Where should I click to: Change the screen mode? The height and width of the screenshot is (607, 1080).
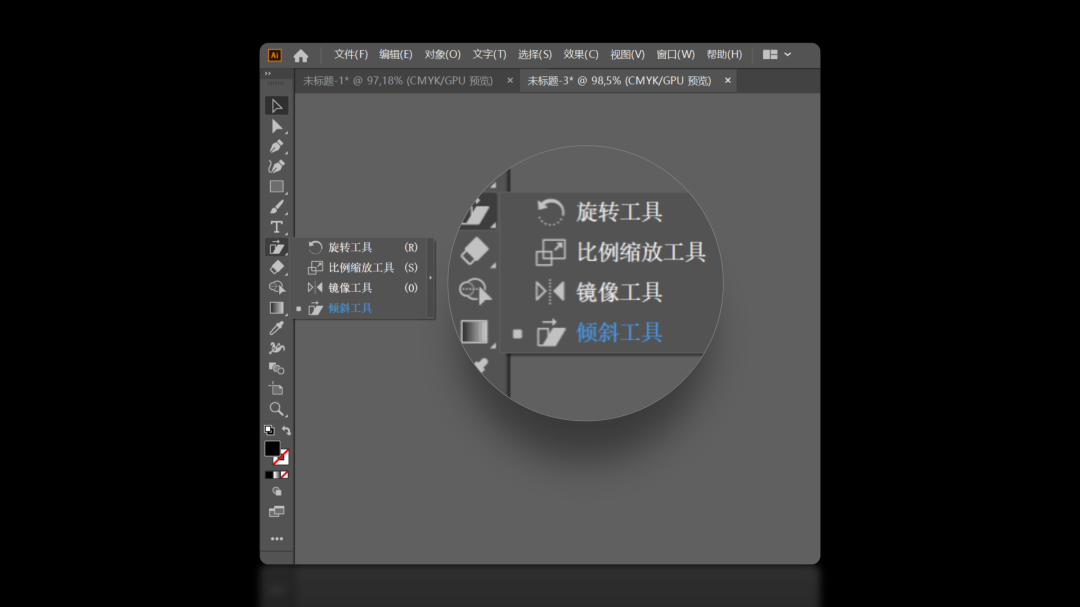(276, 512)
